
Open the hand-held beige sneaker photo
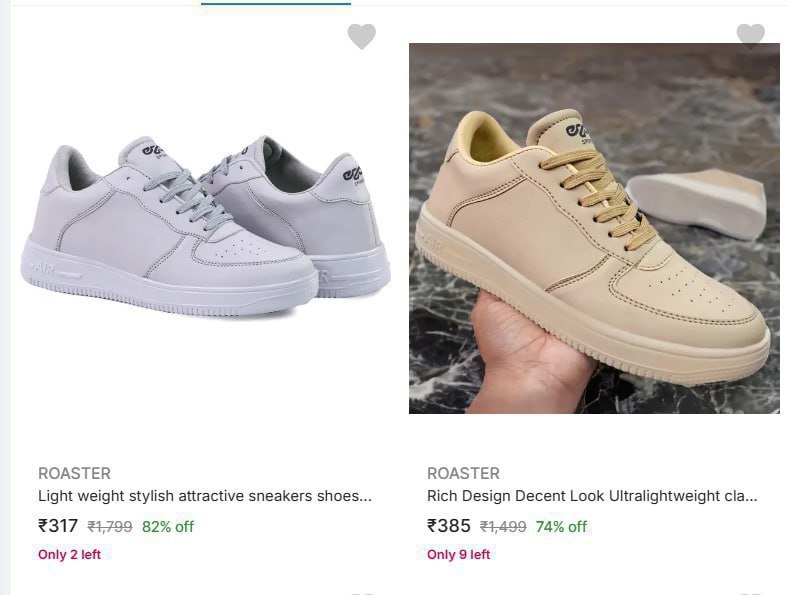(593, 228)
